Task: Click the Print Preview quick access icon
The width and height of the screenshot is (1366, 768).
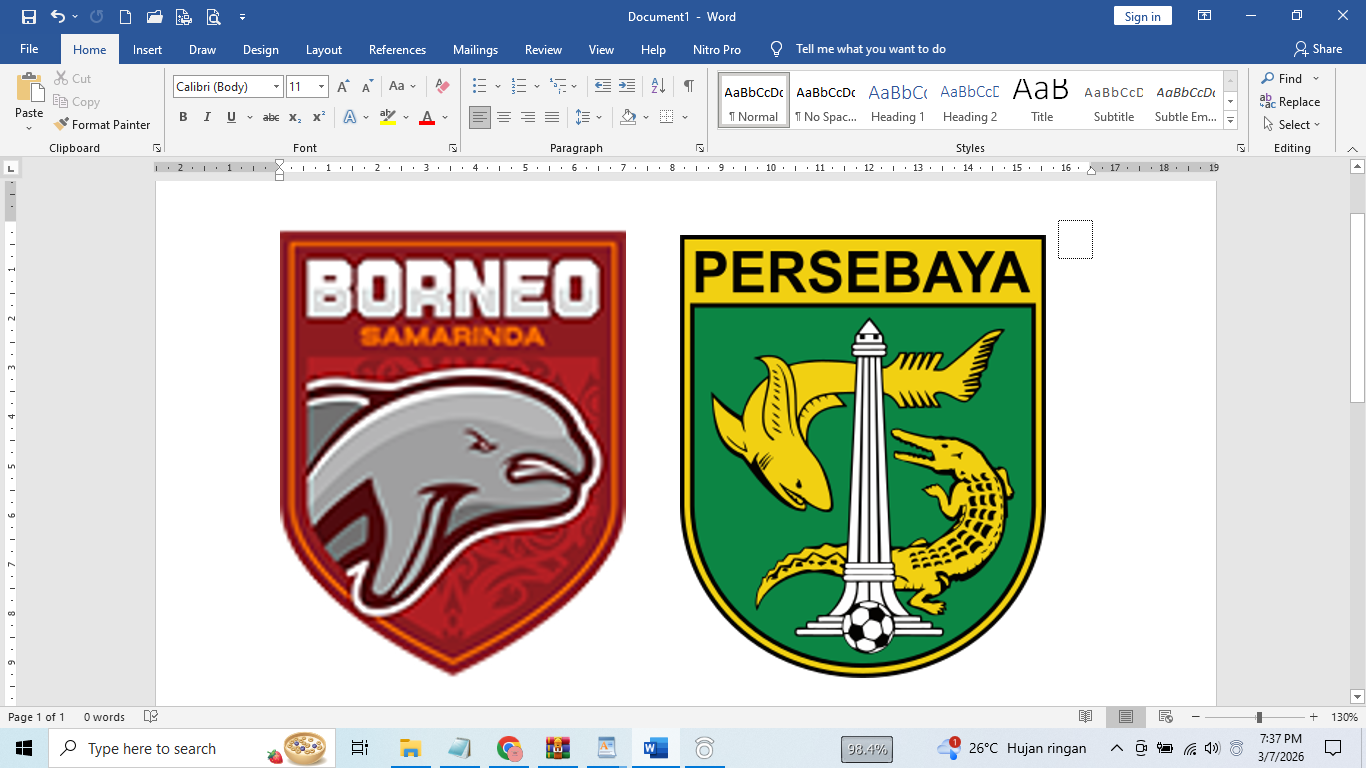Action: tap(213, 17)
